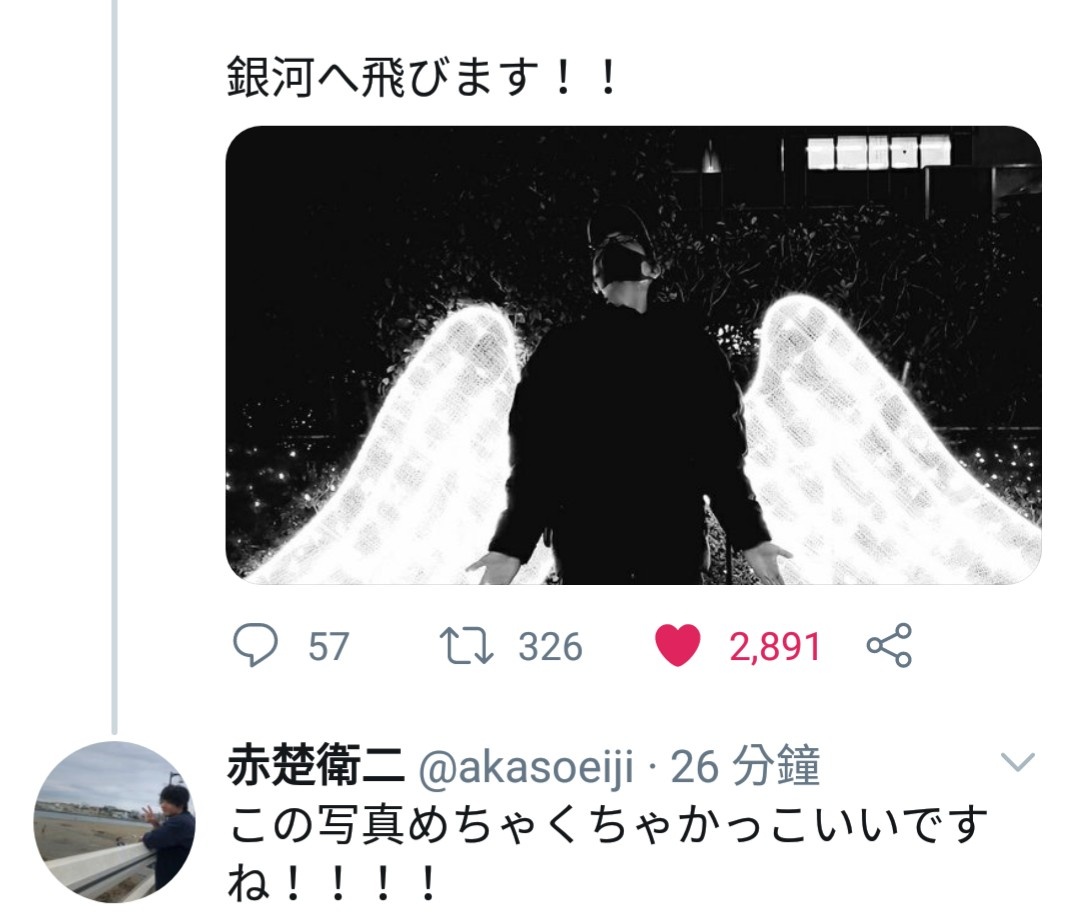The width and height of the screenshot is (1078, 921).
Task: Open the @akasoeiji handle link
Action: (x=526, y=766)
